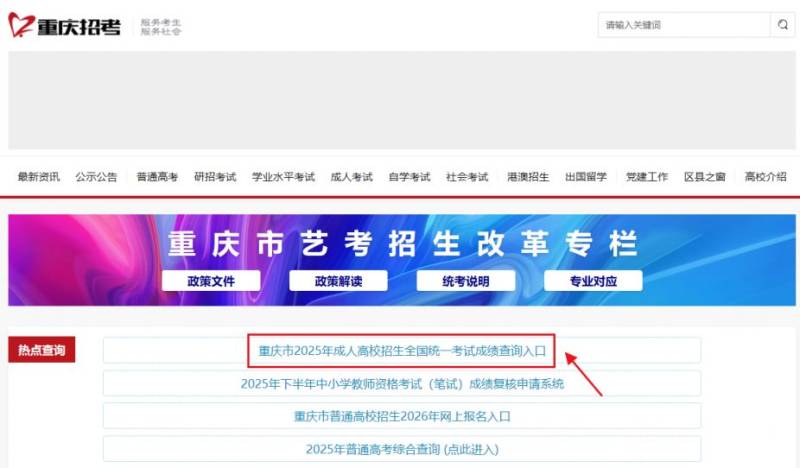Viewport: 800px width, 468px height.
Task: Open the 公示公告 menu item
Action: coord(96,177)
